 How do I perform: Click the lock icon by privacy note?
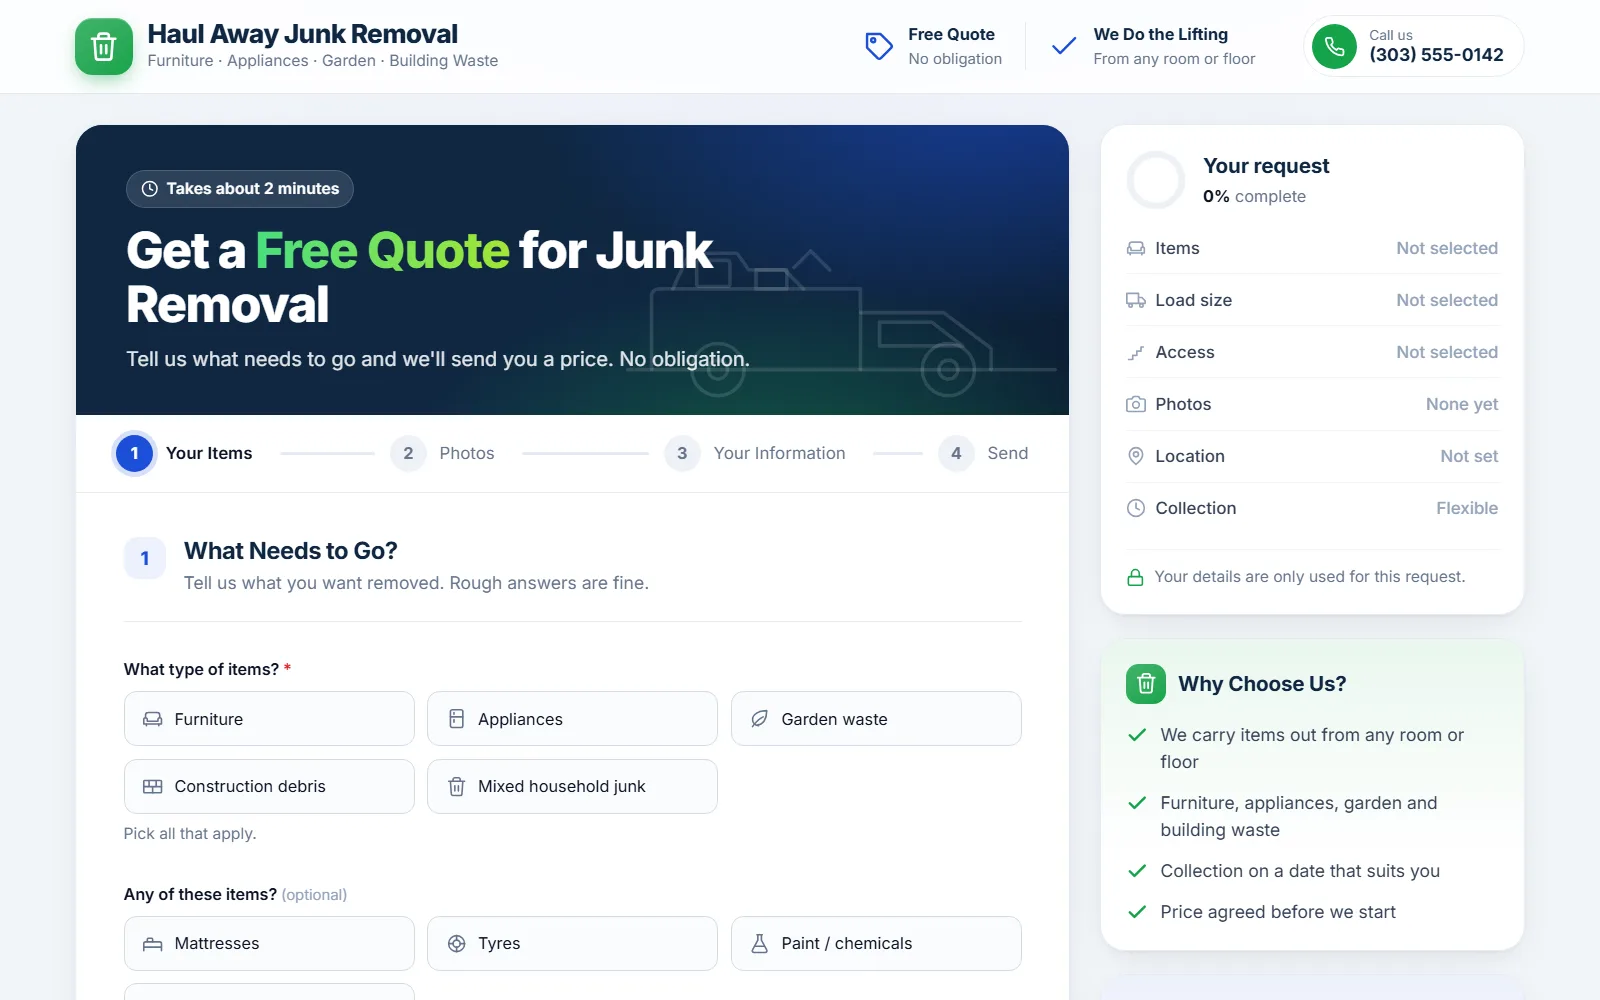pos(1135,577)
